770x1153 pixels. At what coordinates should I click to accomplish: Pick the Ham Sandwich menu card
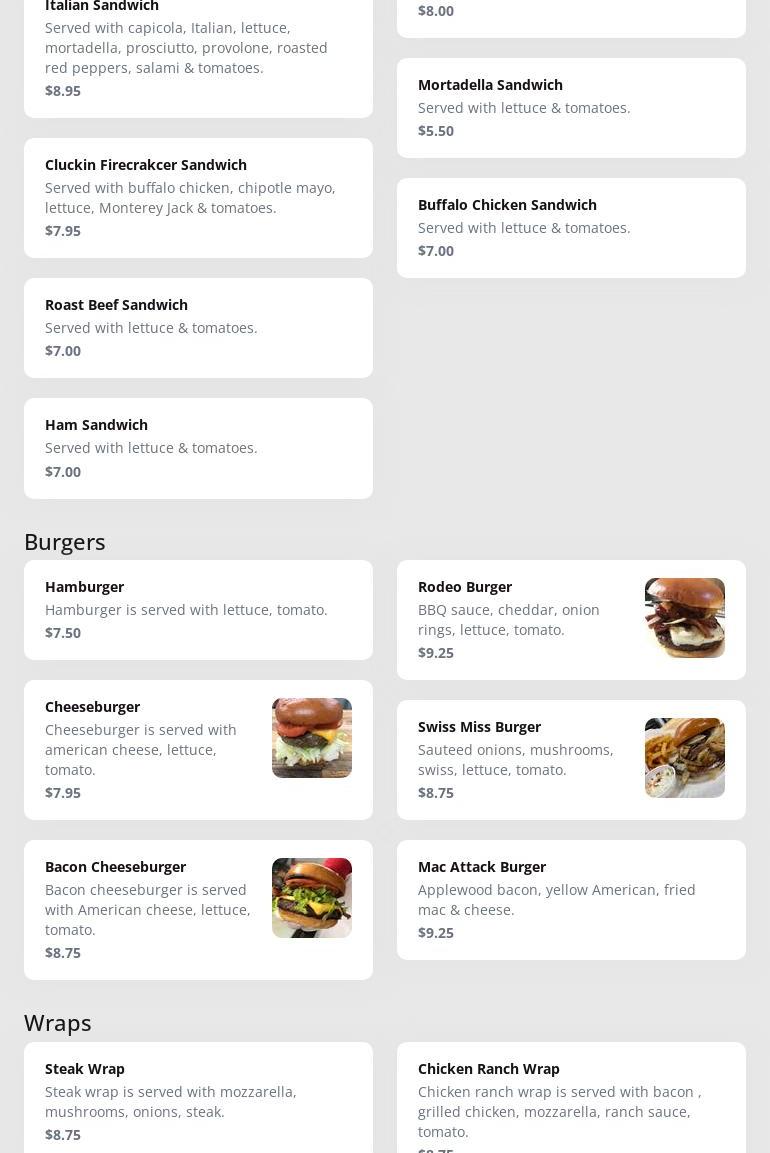[199, 449]
